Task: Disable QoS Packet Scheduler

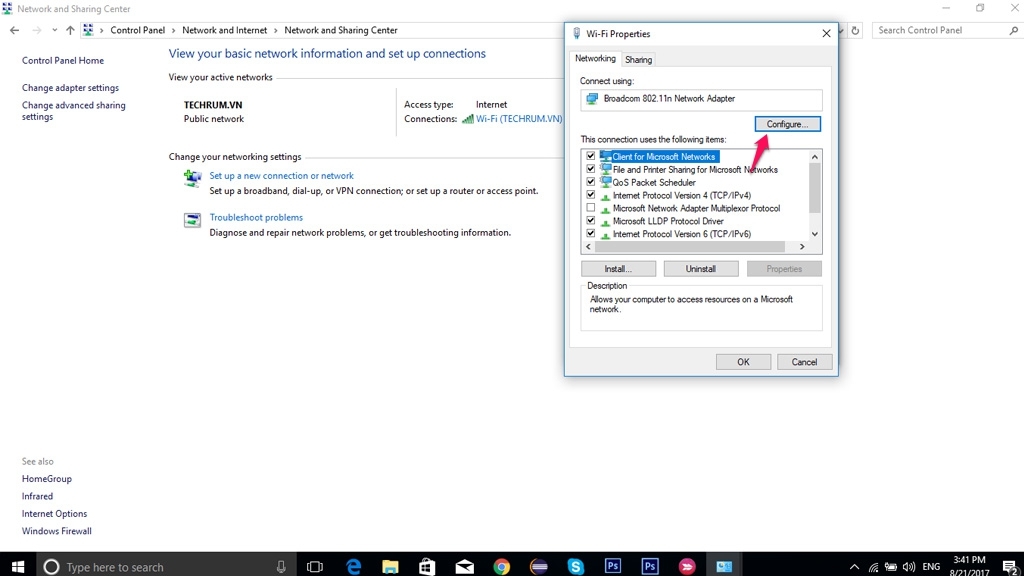Action: [x=590, y=182]
